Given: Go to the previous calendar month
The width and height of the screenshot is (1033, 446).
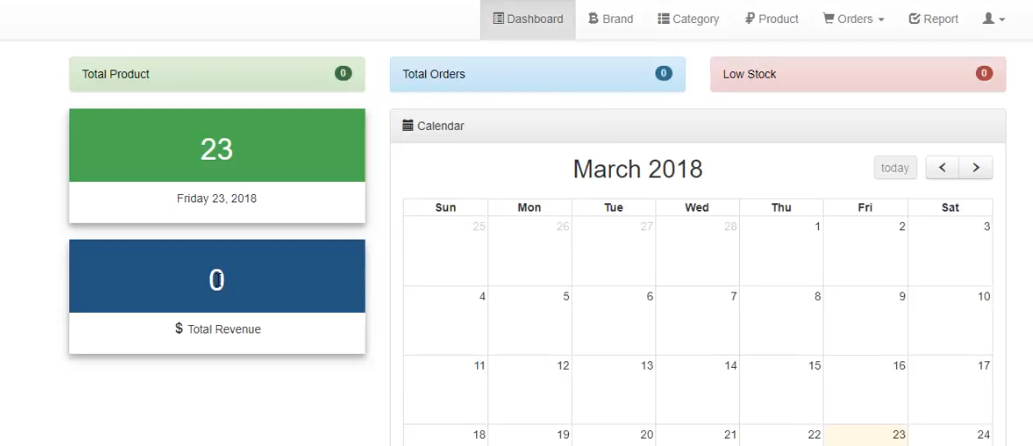Looking at the screenshot, I should (943, 167).
